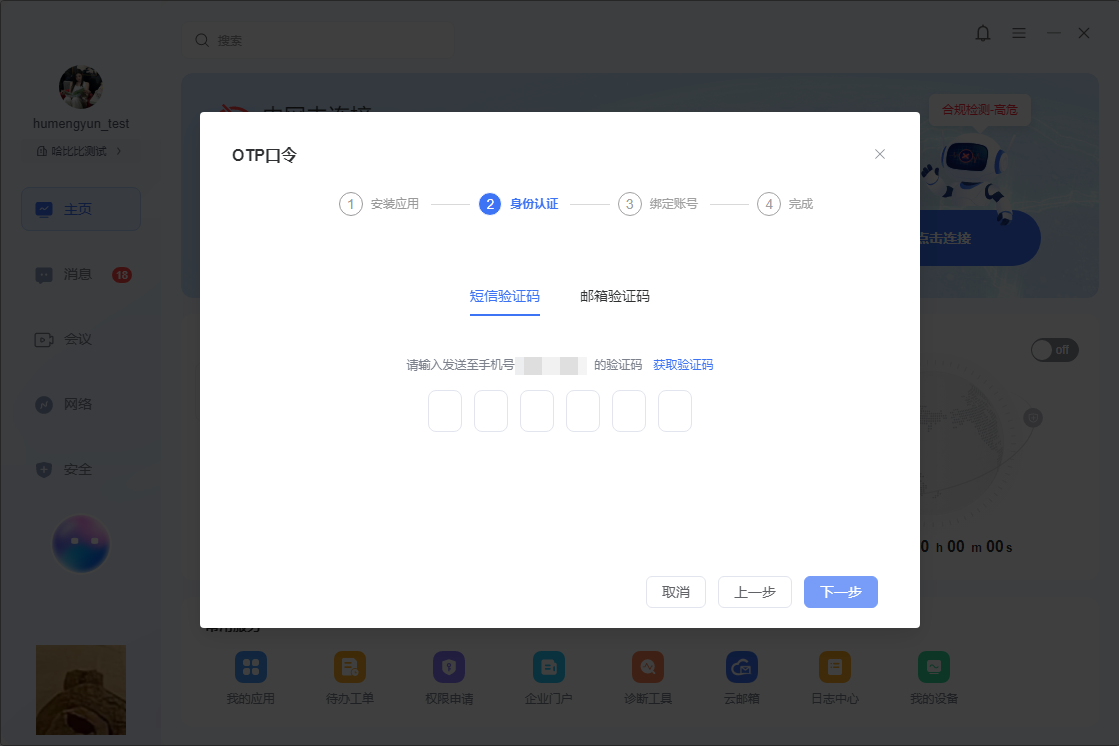Launch the 诊断工具 icon

point(648,667)
